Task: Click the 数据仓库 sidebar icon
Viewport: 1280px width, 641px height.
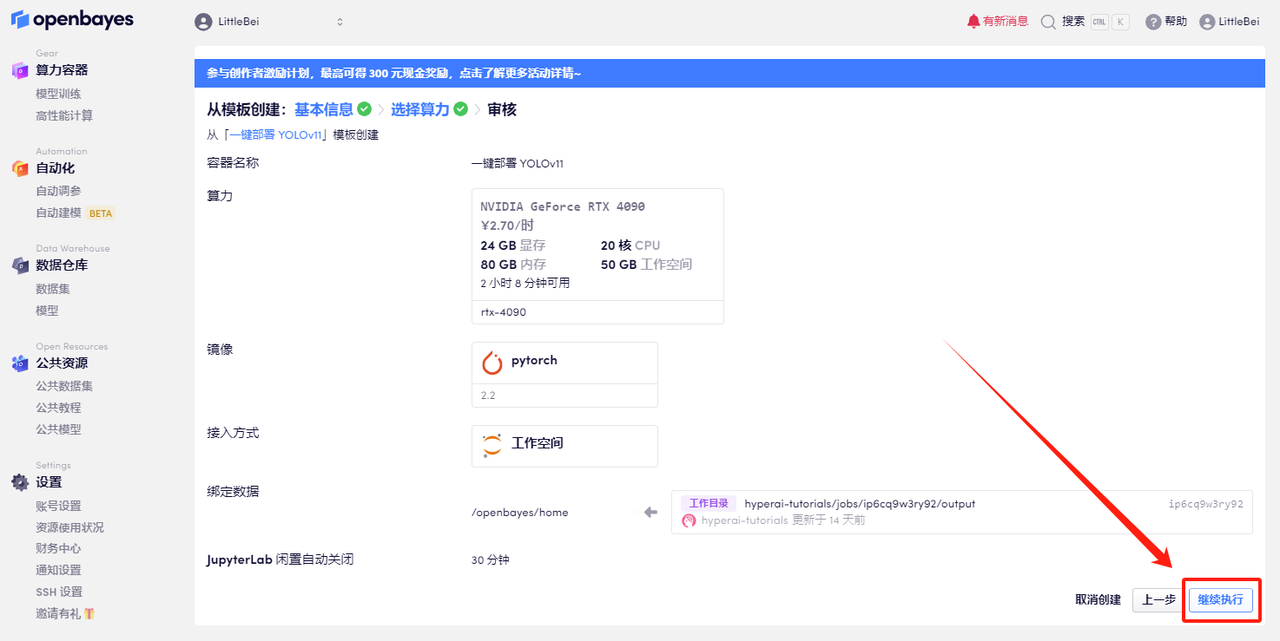Action: pos(20,265)
